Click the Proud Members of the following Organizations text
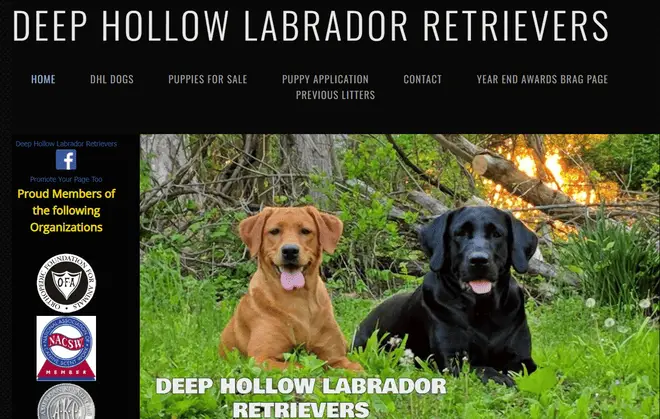660x419 pixels. click(x=66, y=211)
